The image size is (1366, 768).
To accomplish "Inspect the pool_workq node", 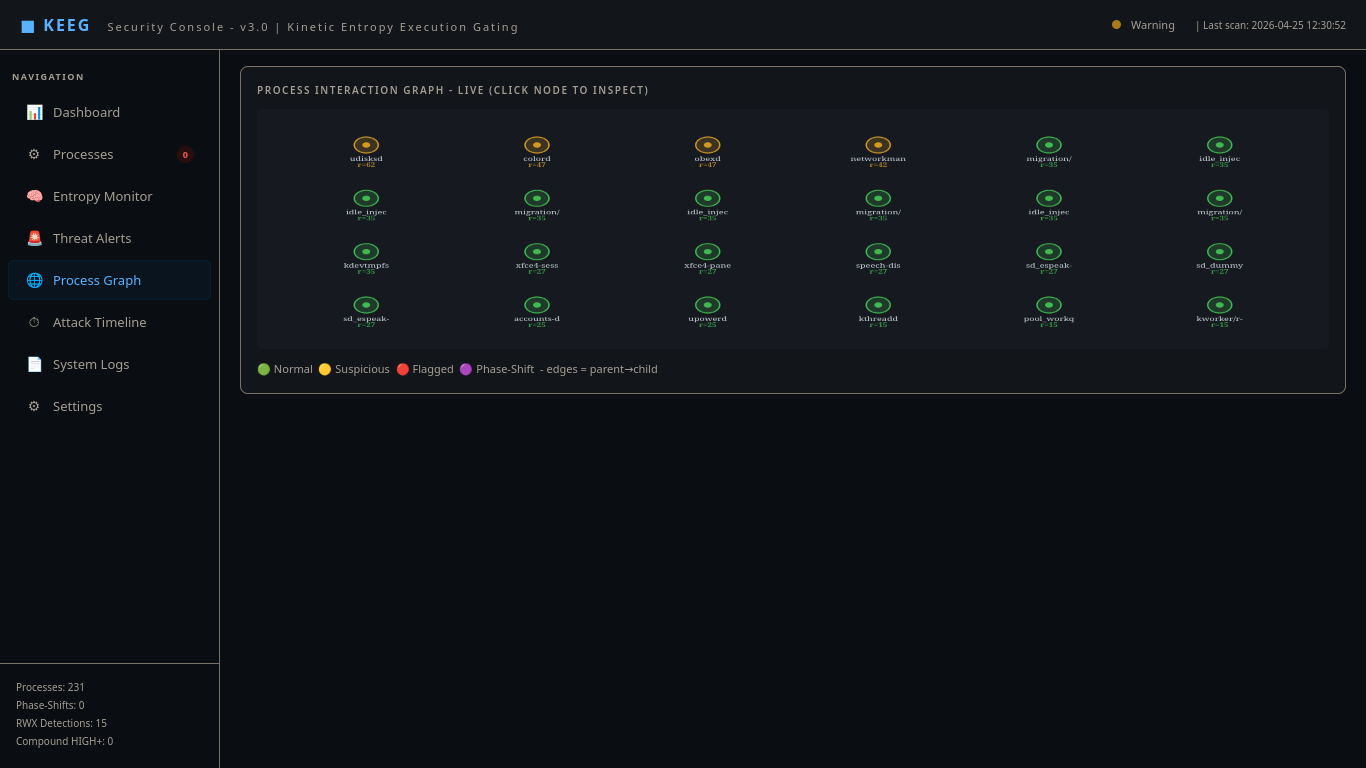I will point(1049,305).
